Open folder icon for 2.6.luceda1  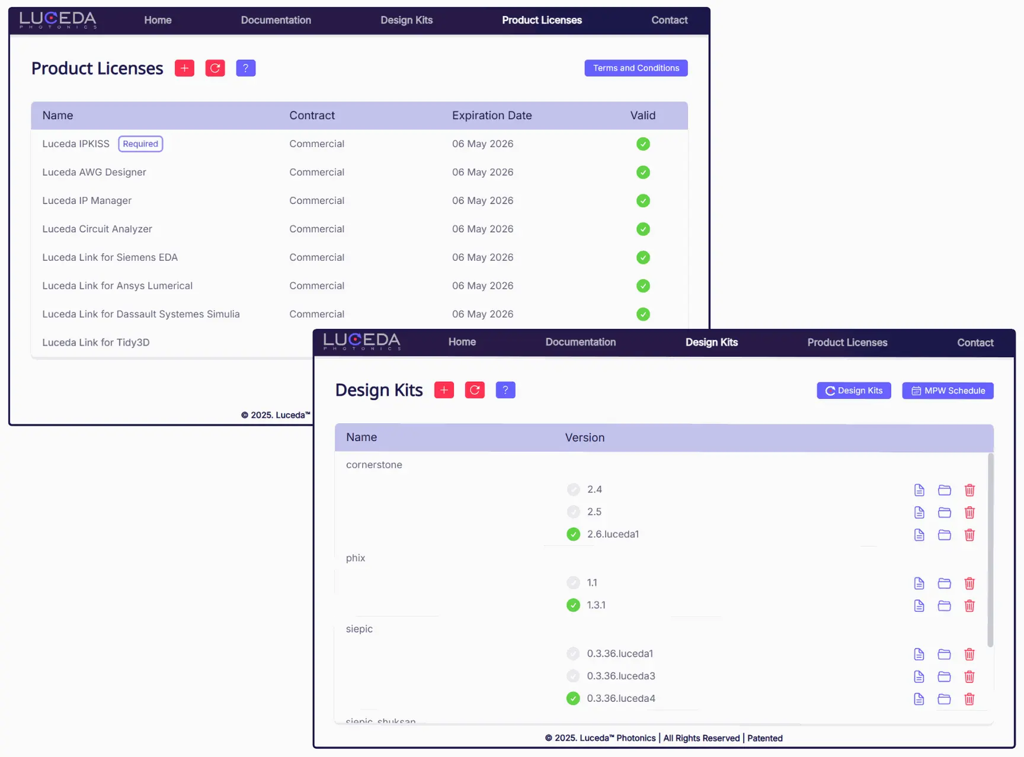(x=944, y=535)
